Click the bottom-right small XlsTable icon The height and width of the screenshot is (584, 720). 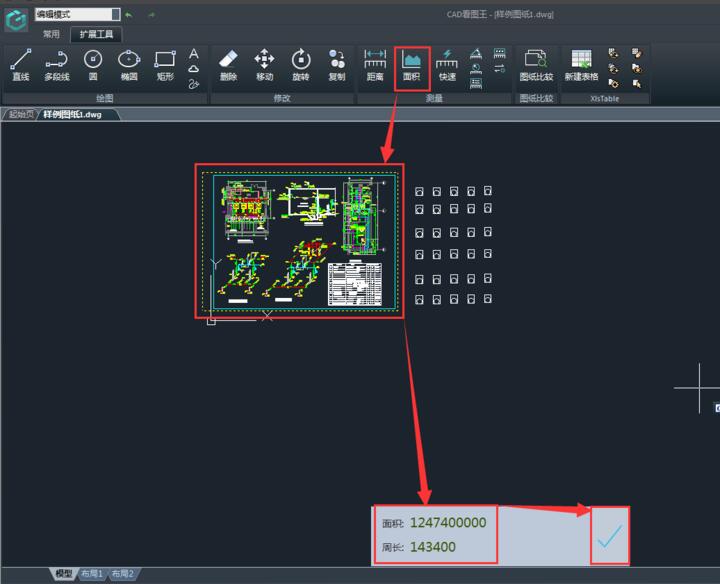pos(636,84)
